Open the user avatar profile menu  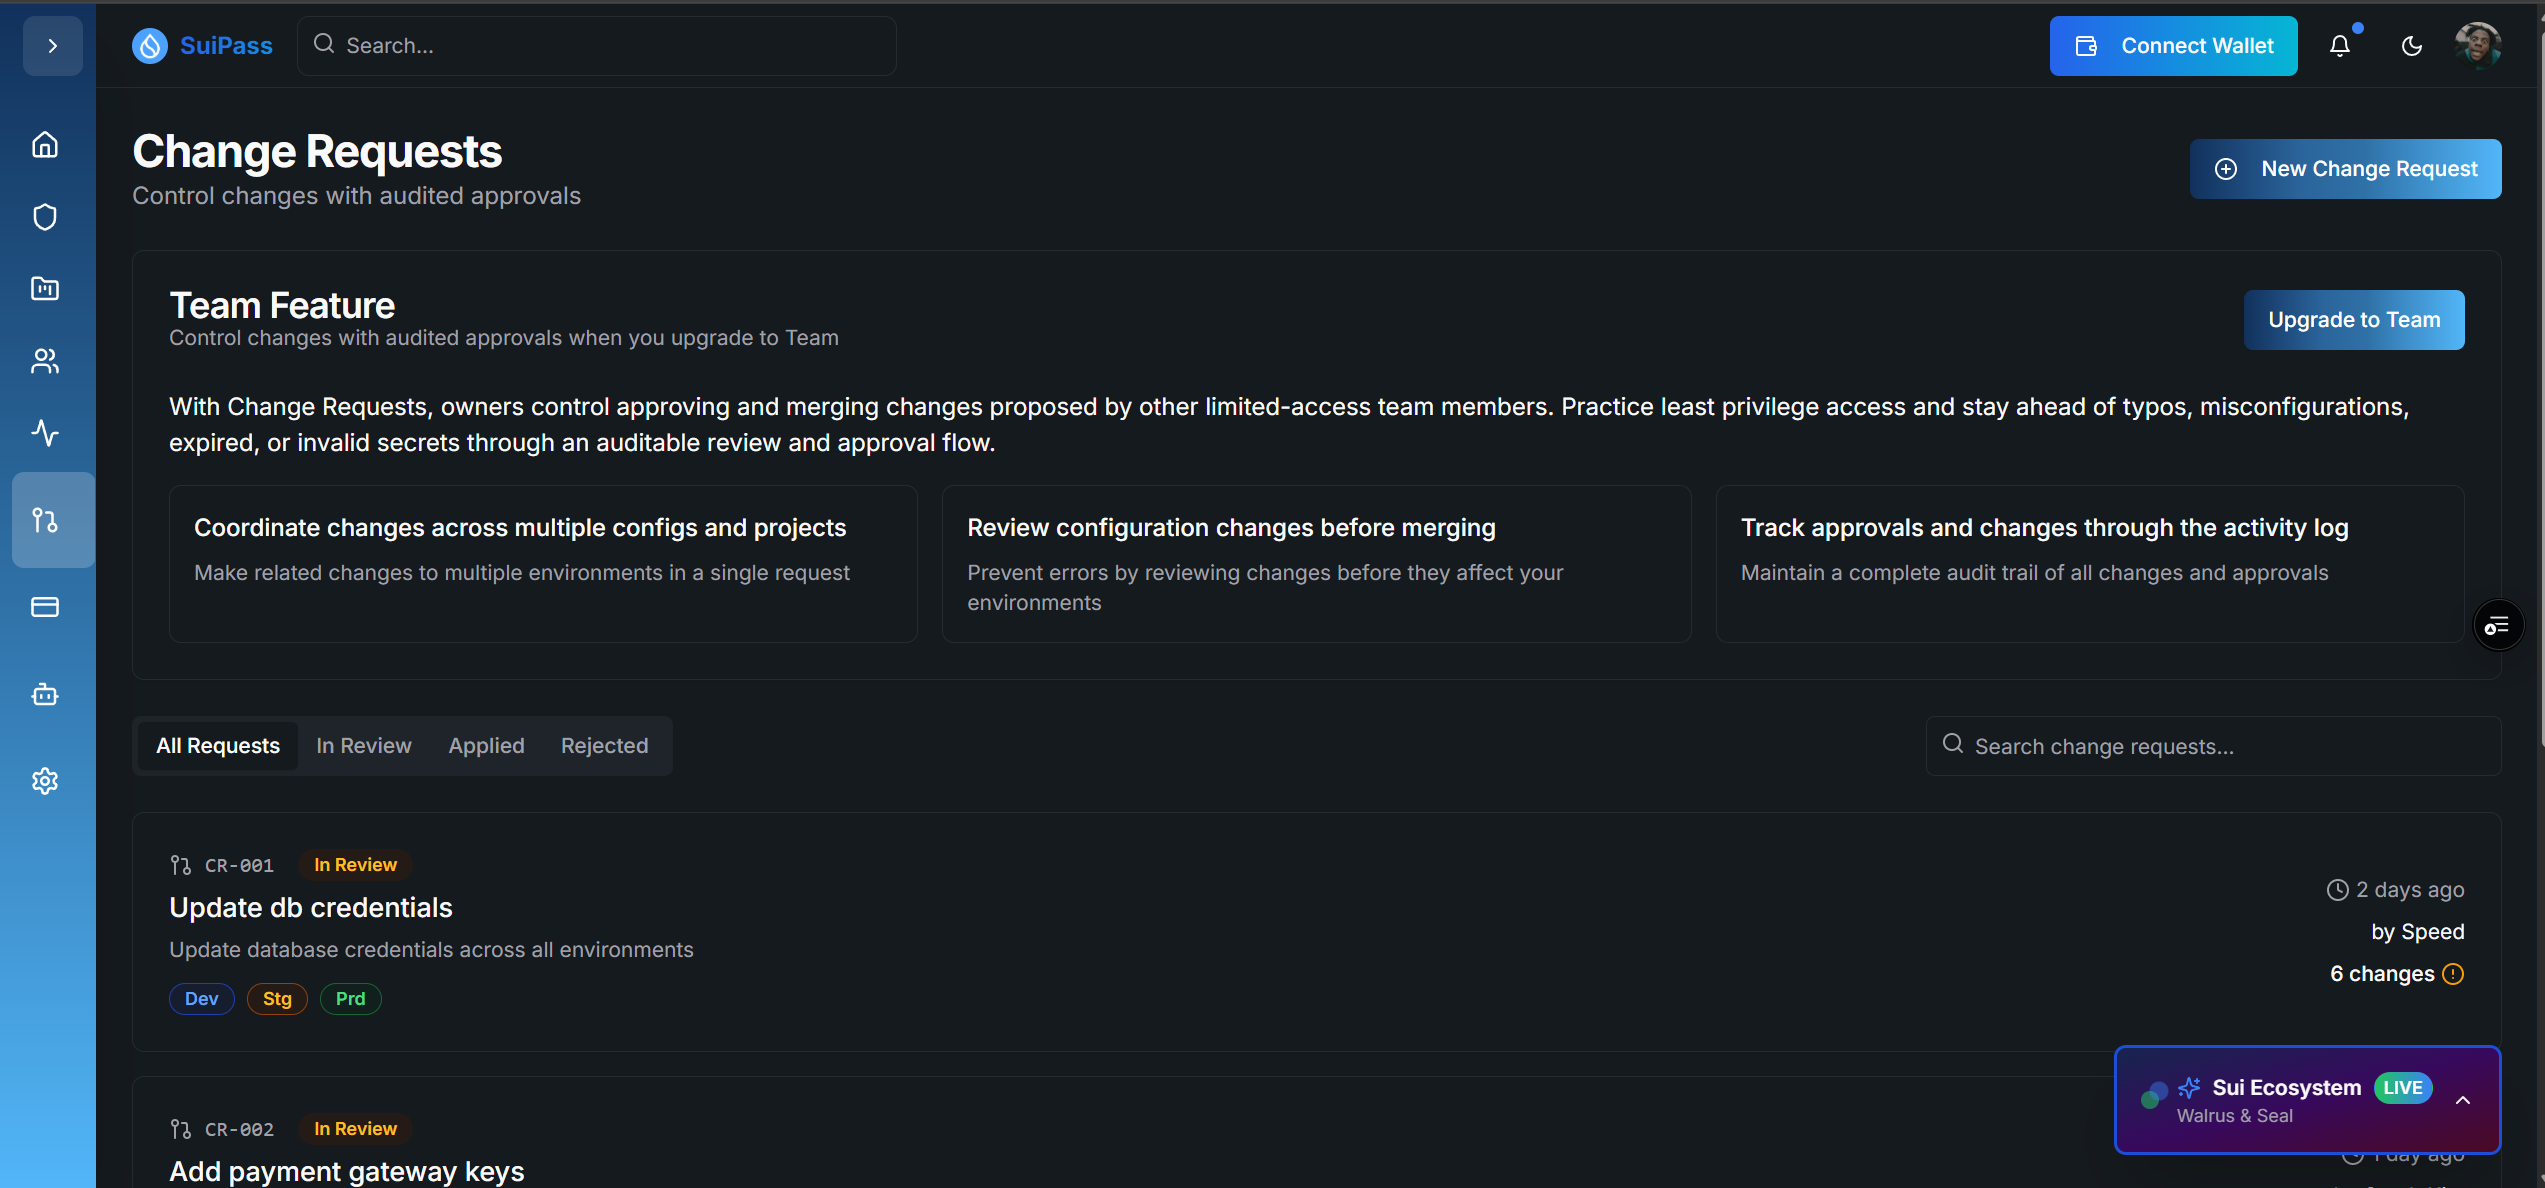coord(2478,46)
